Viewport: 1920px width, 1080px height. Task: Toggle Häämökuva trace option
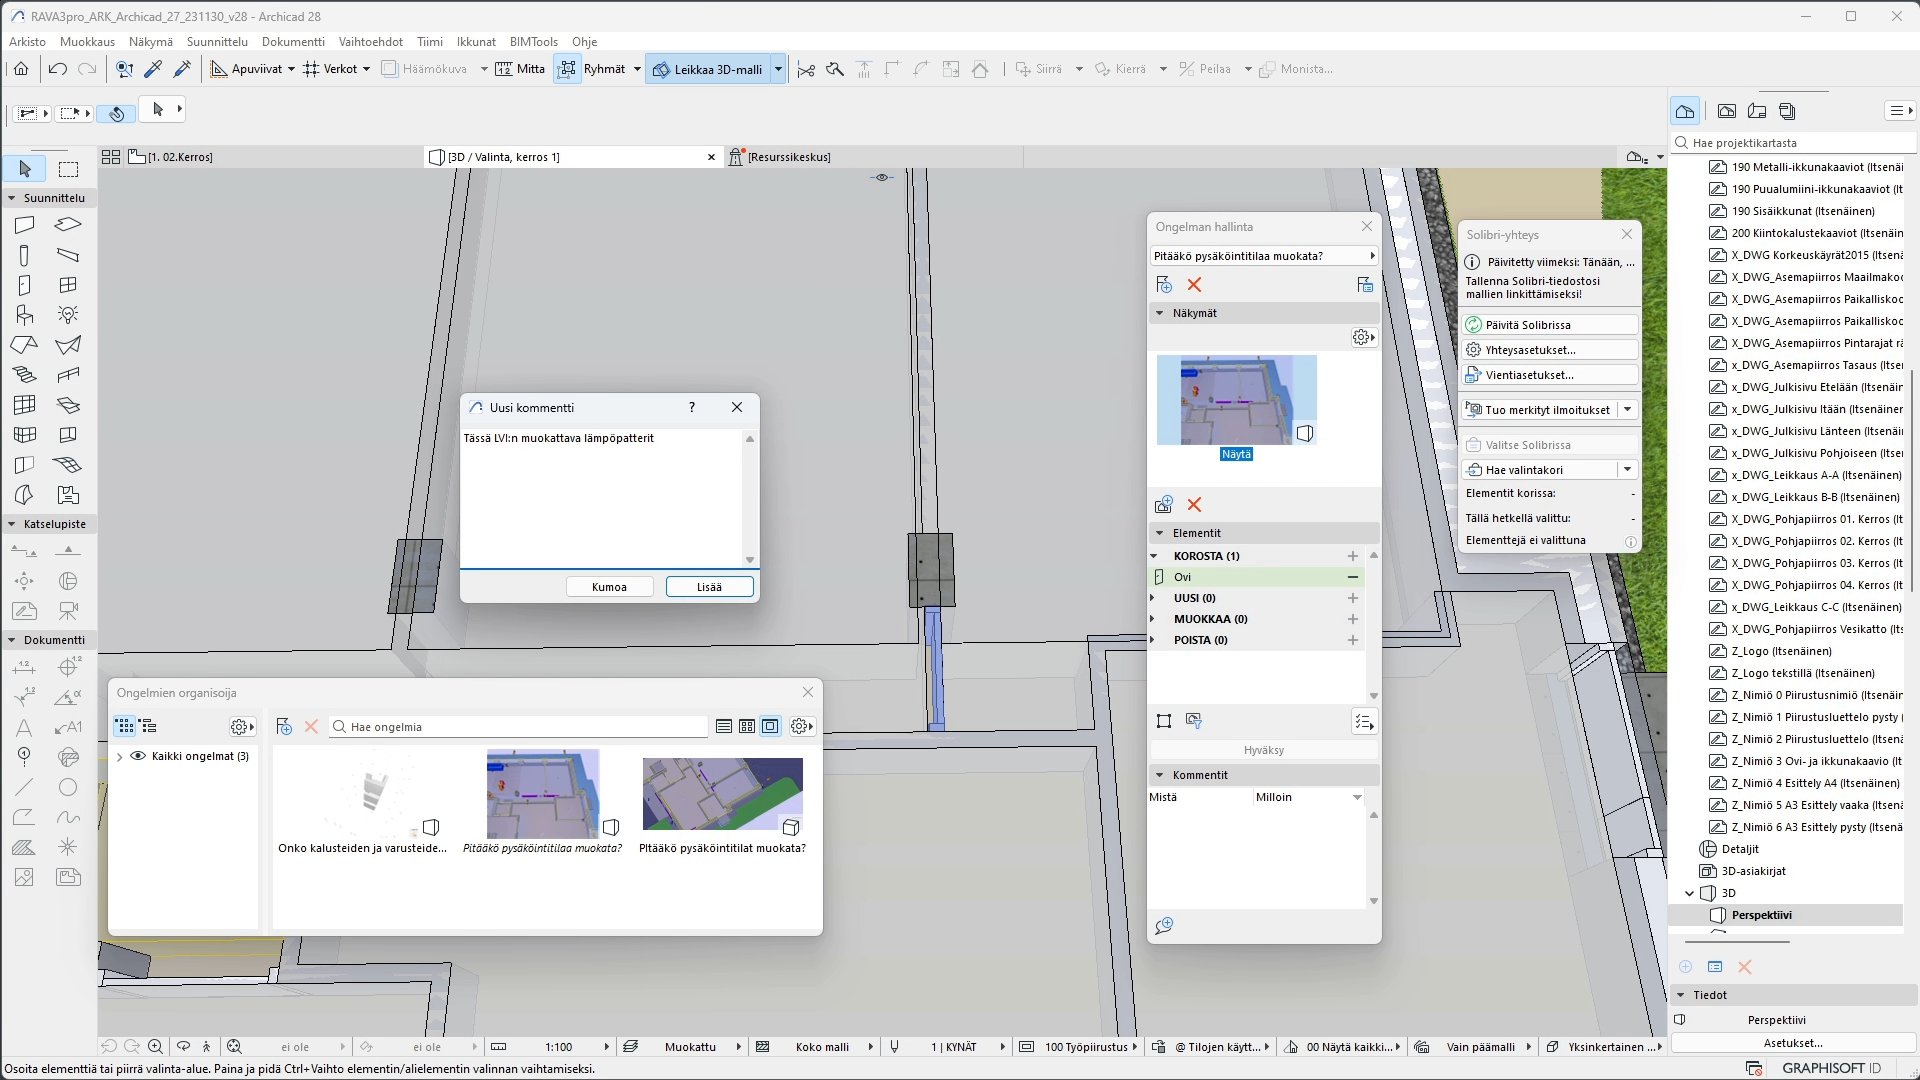[424, 69]
